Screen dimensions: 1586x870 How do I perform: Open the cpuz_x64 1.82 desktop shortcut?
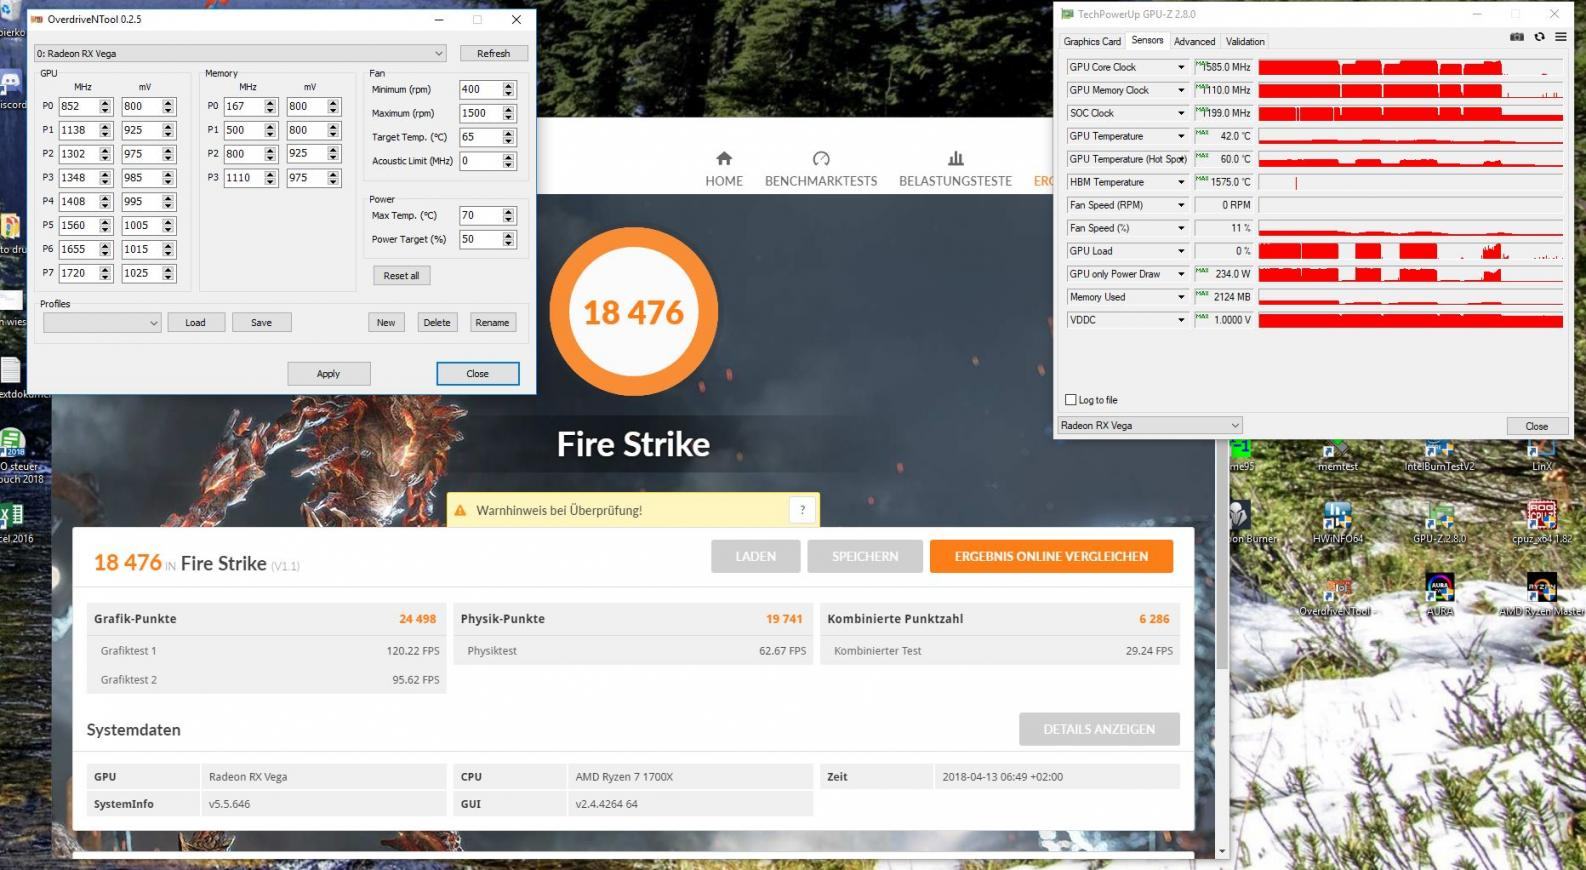1542,523
